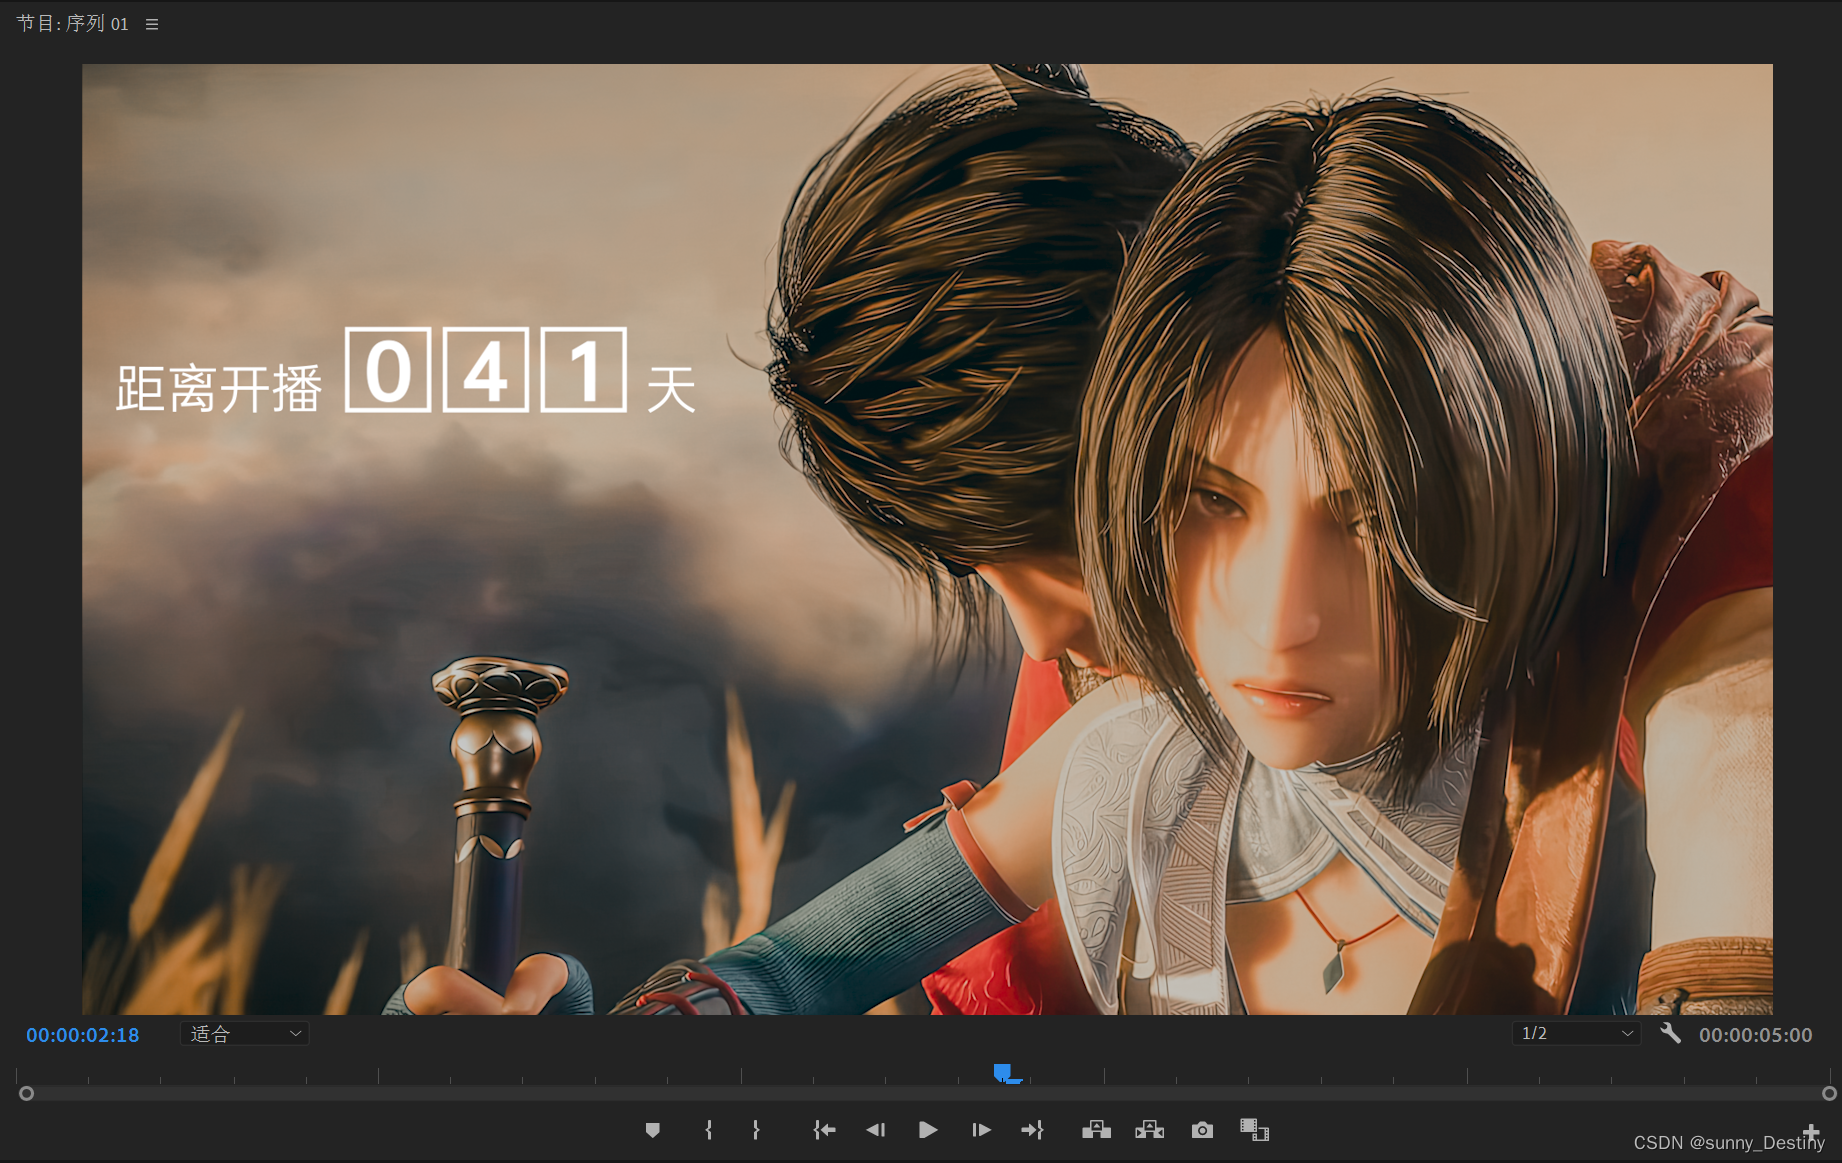The width and height of the screenshot is (1842, 1163).
Task: Click the countdown digit 1 in the preview
Action: (584, 370)
